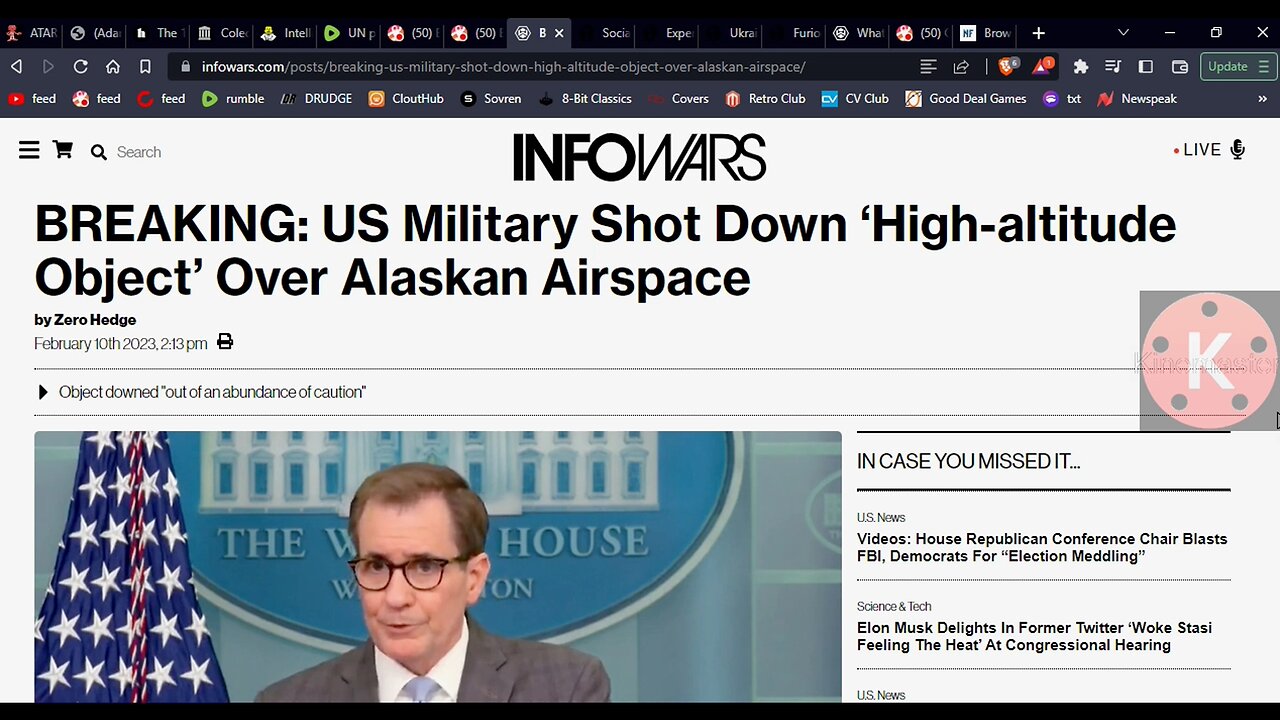The image size is (1280, 720).
Task: Switch to the UN p tab
Action: pyautogui.click(x=349, y=33)
